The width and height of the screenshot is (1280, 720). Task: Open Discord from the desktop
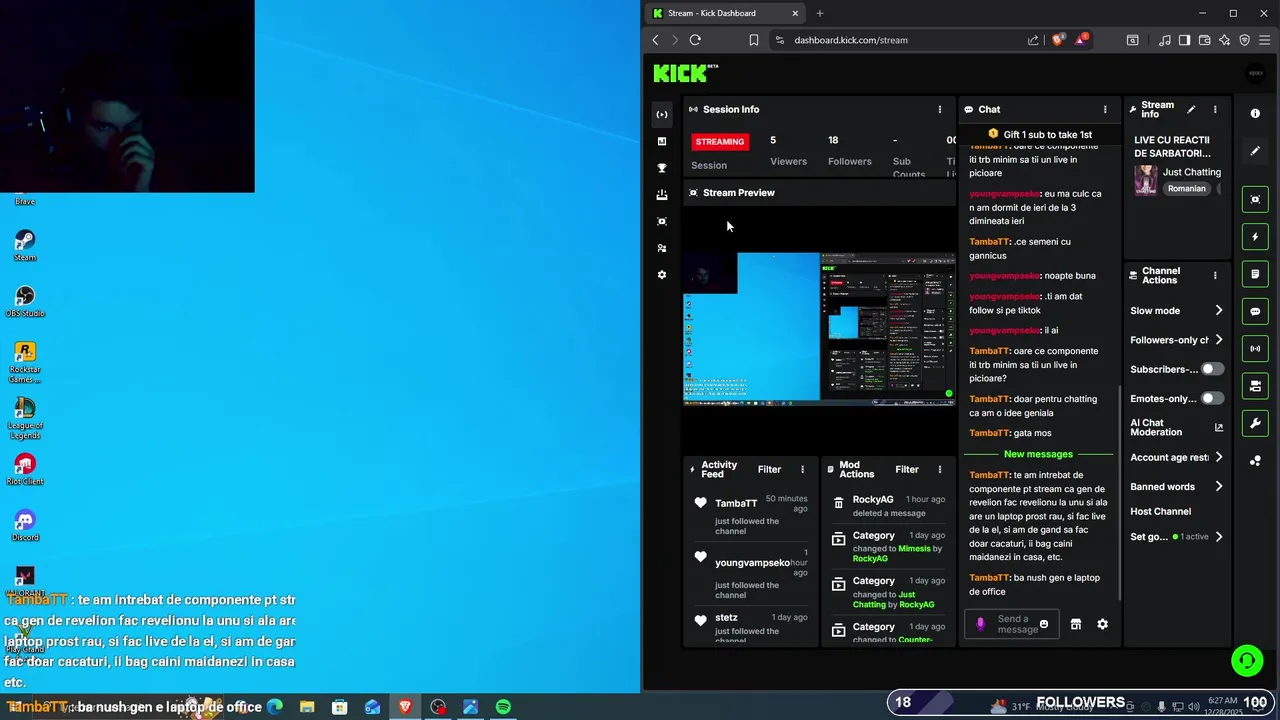coord(25,525)
